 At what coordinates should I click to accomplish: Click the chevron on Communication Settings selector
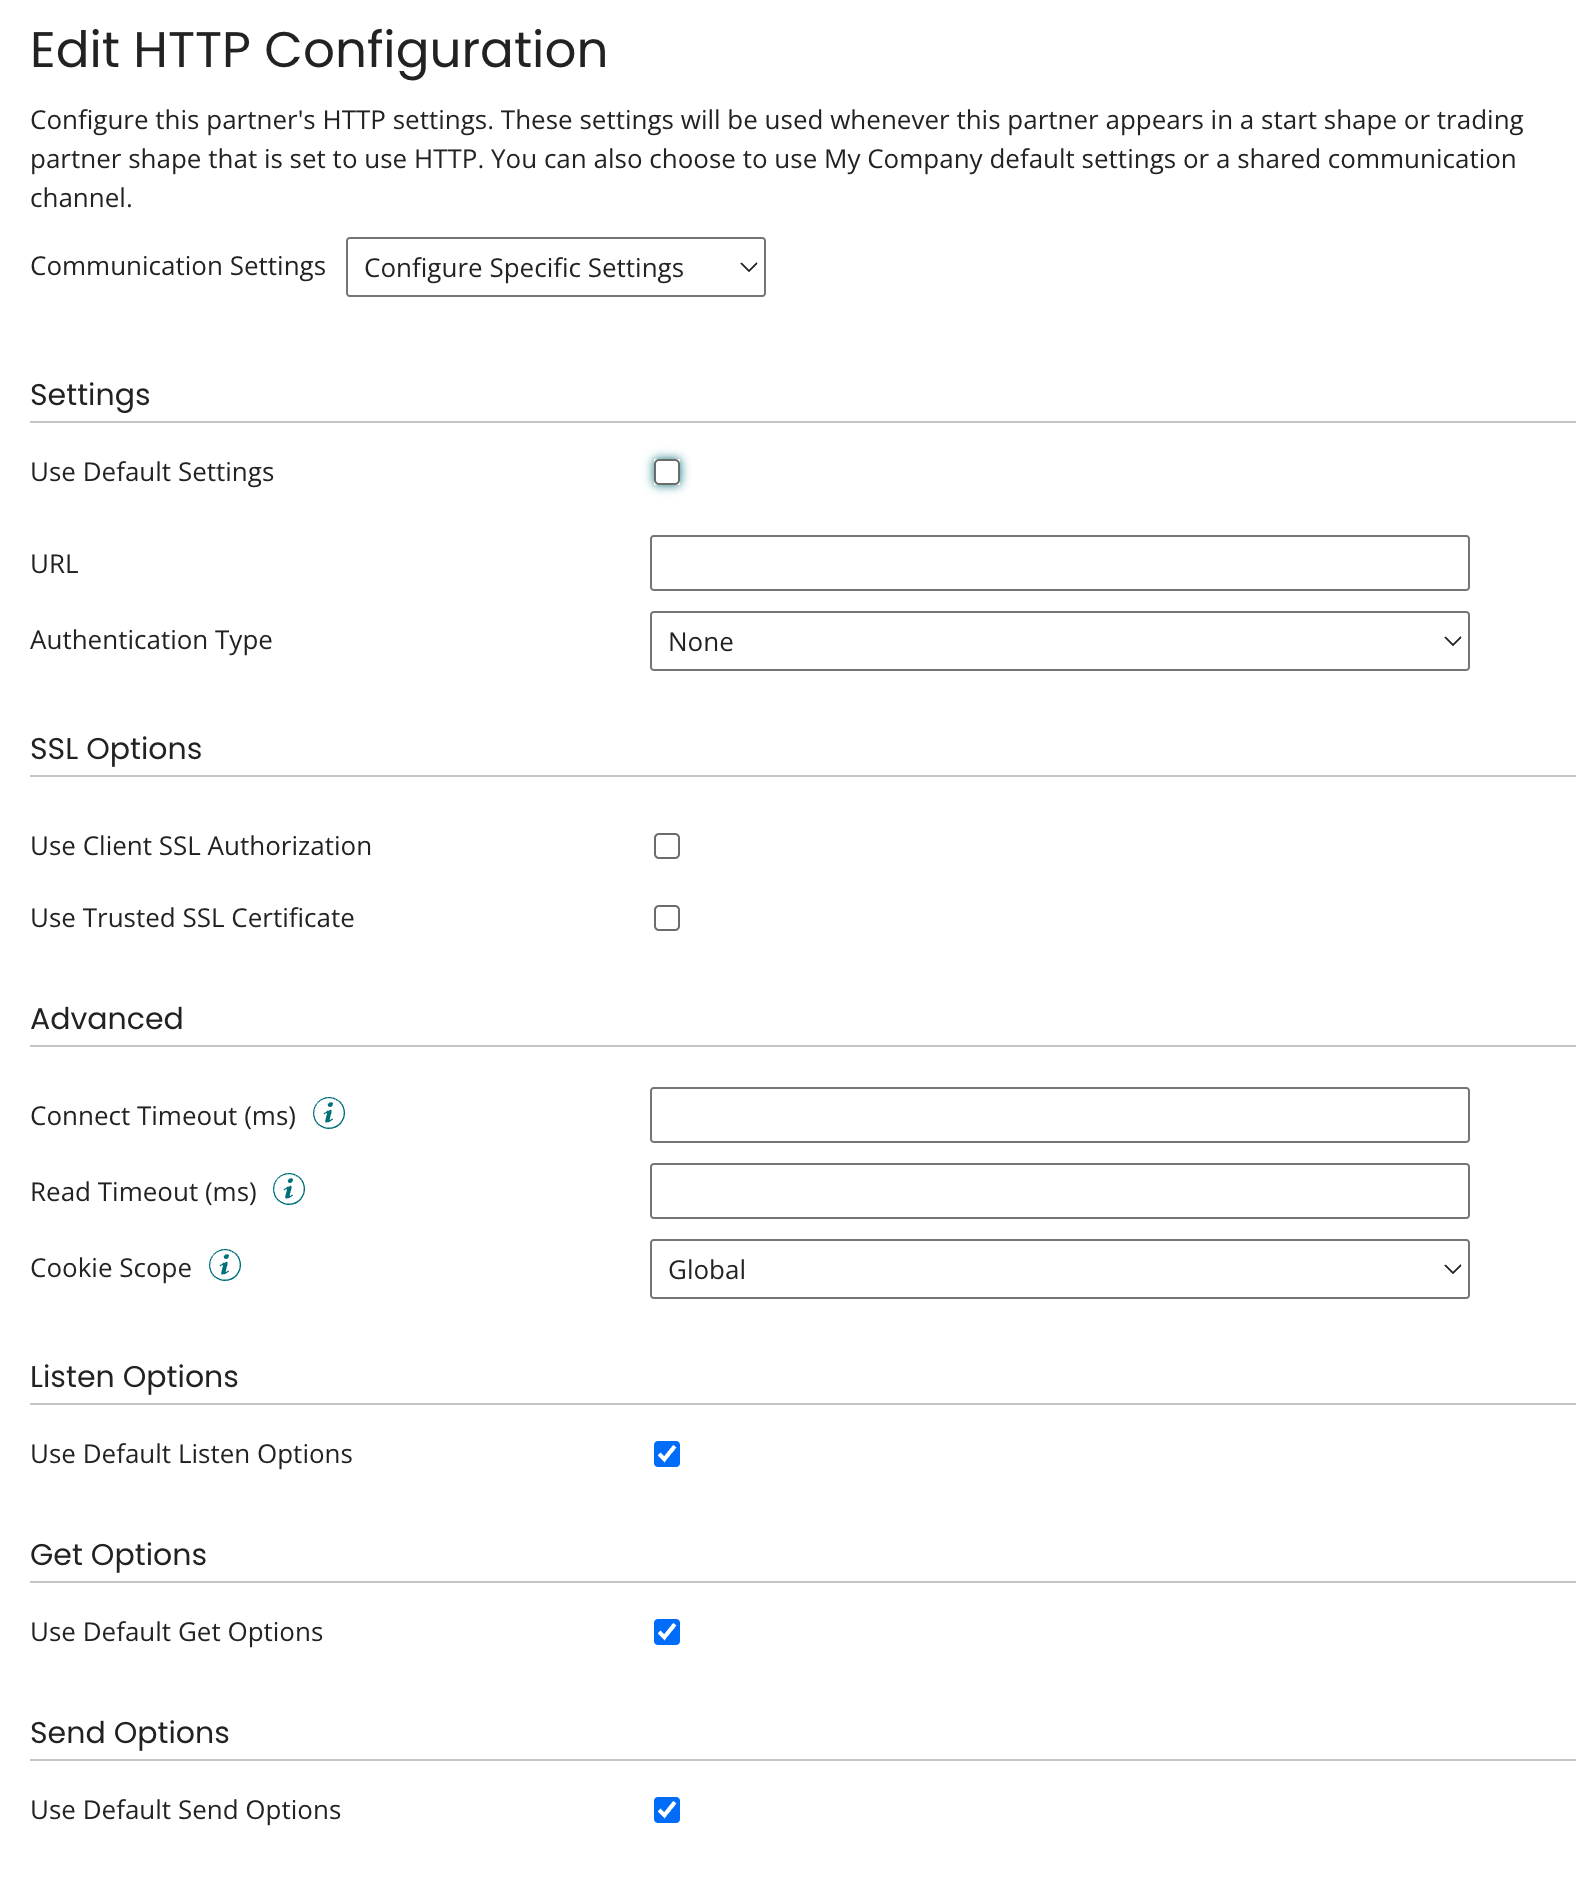747,267
